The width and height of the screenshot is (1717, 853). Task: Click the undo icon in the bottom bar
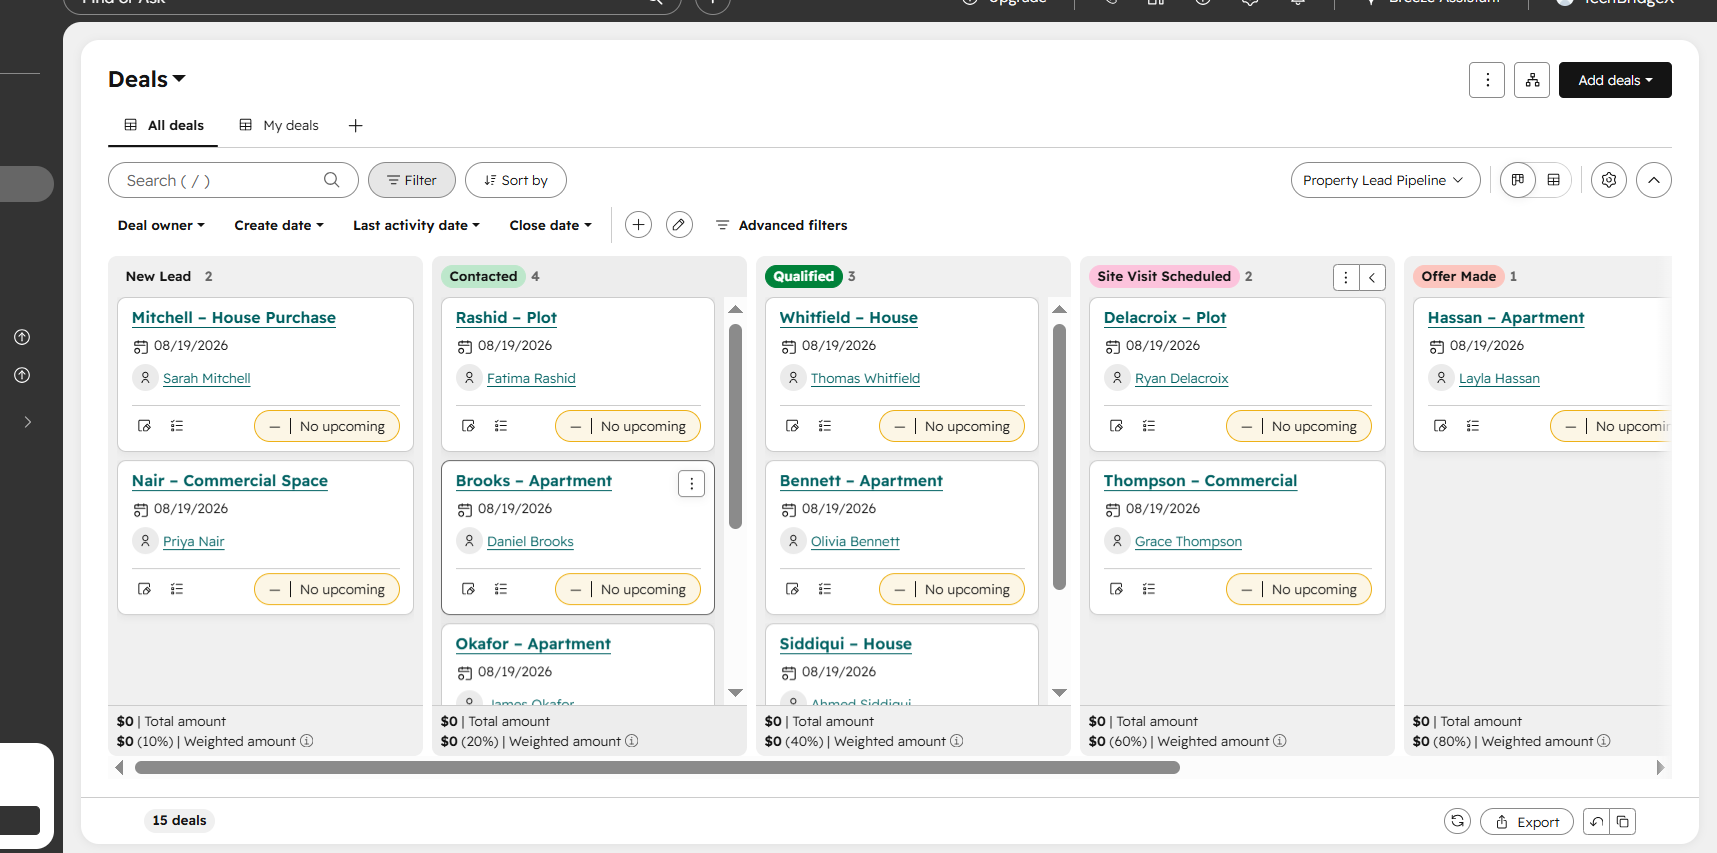tap(1597, 822)
